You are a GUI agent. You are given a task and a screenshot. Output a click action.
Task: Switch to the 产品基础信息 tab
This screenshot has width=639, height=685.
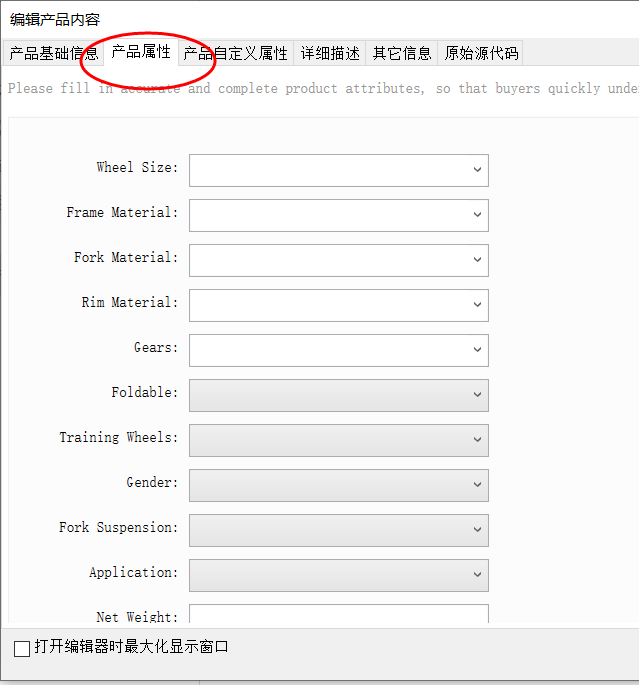click(x=53, y=53)
